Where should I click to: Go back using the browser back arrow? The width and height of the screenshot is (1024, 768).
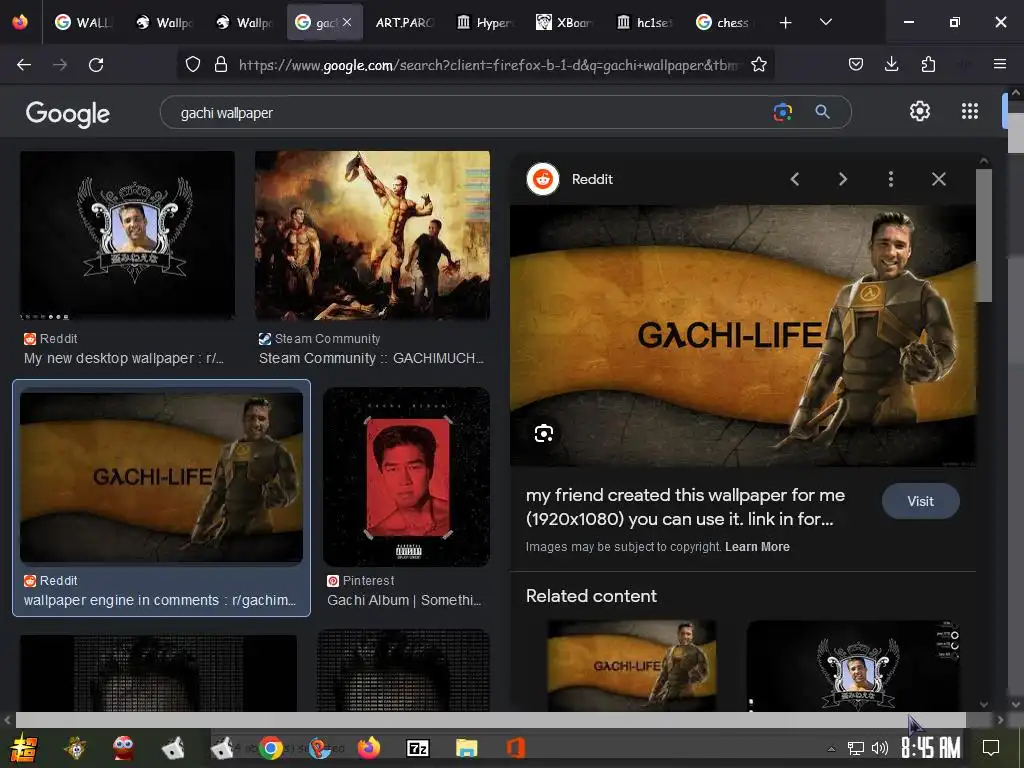point(24,65)
